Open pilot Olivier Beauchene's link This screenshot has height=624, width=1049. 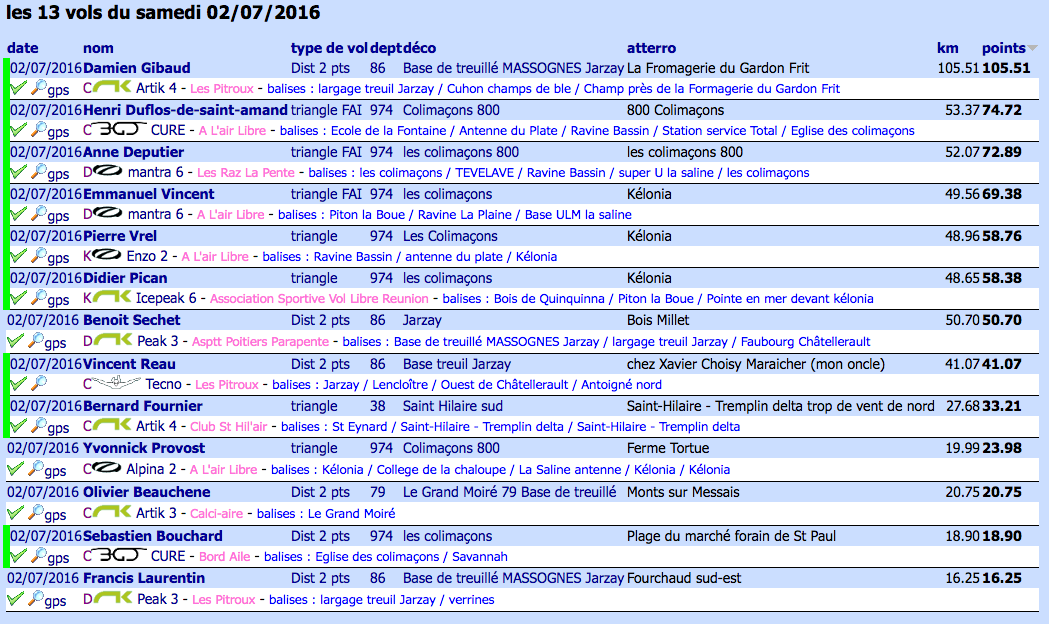[x=147, y=492]
